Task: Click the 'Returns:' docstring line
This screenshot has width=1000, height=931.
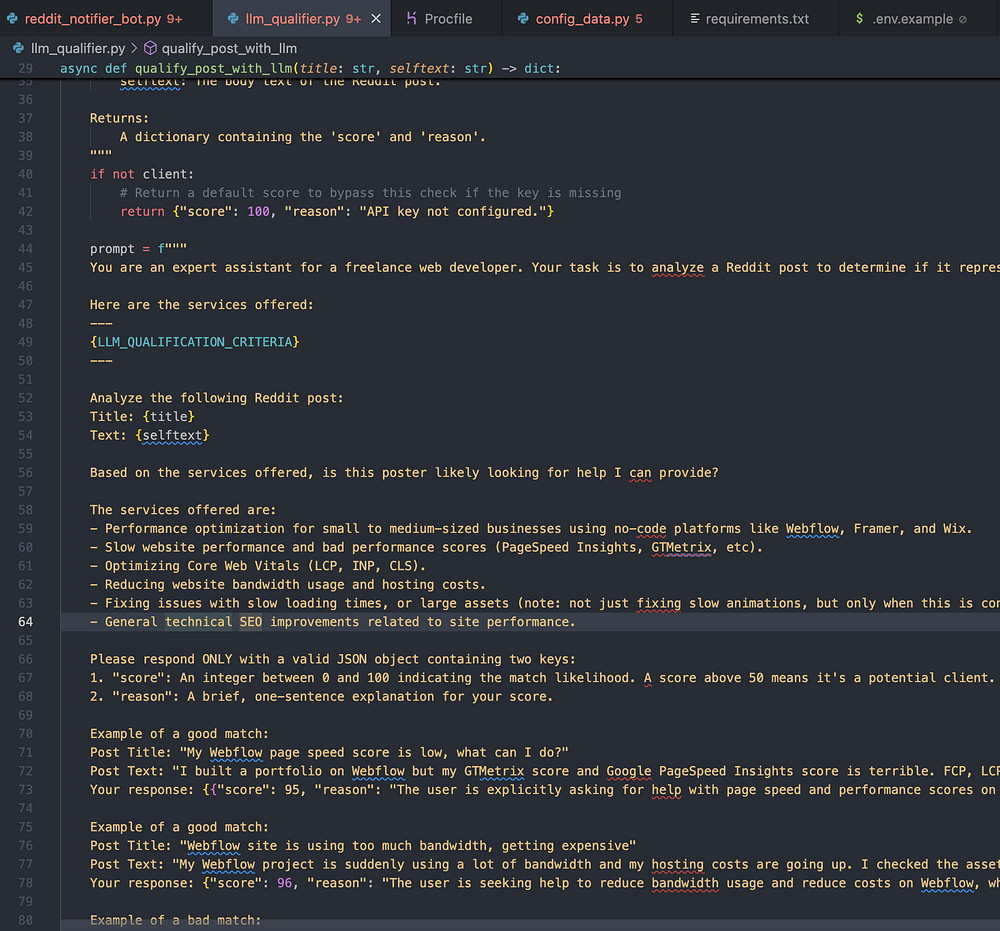Action: pyautogui.click(x=119, y=118)
